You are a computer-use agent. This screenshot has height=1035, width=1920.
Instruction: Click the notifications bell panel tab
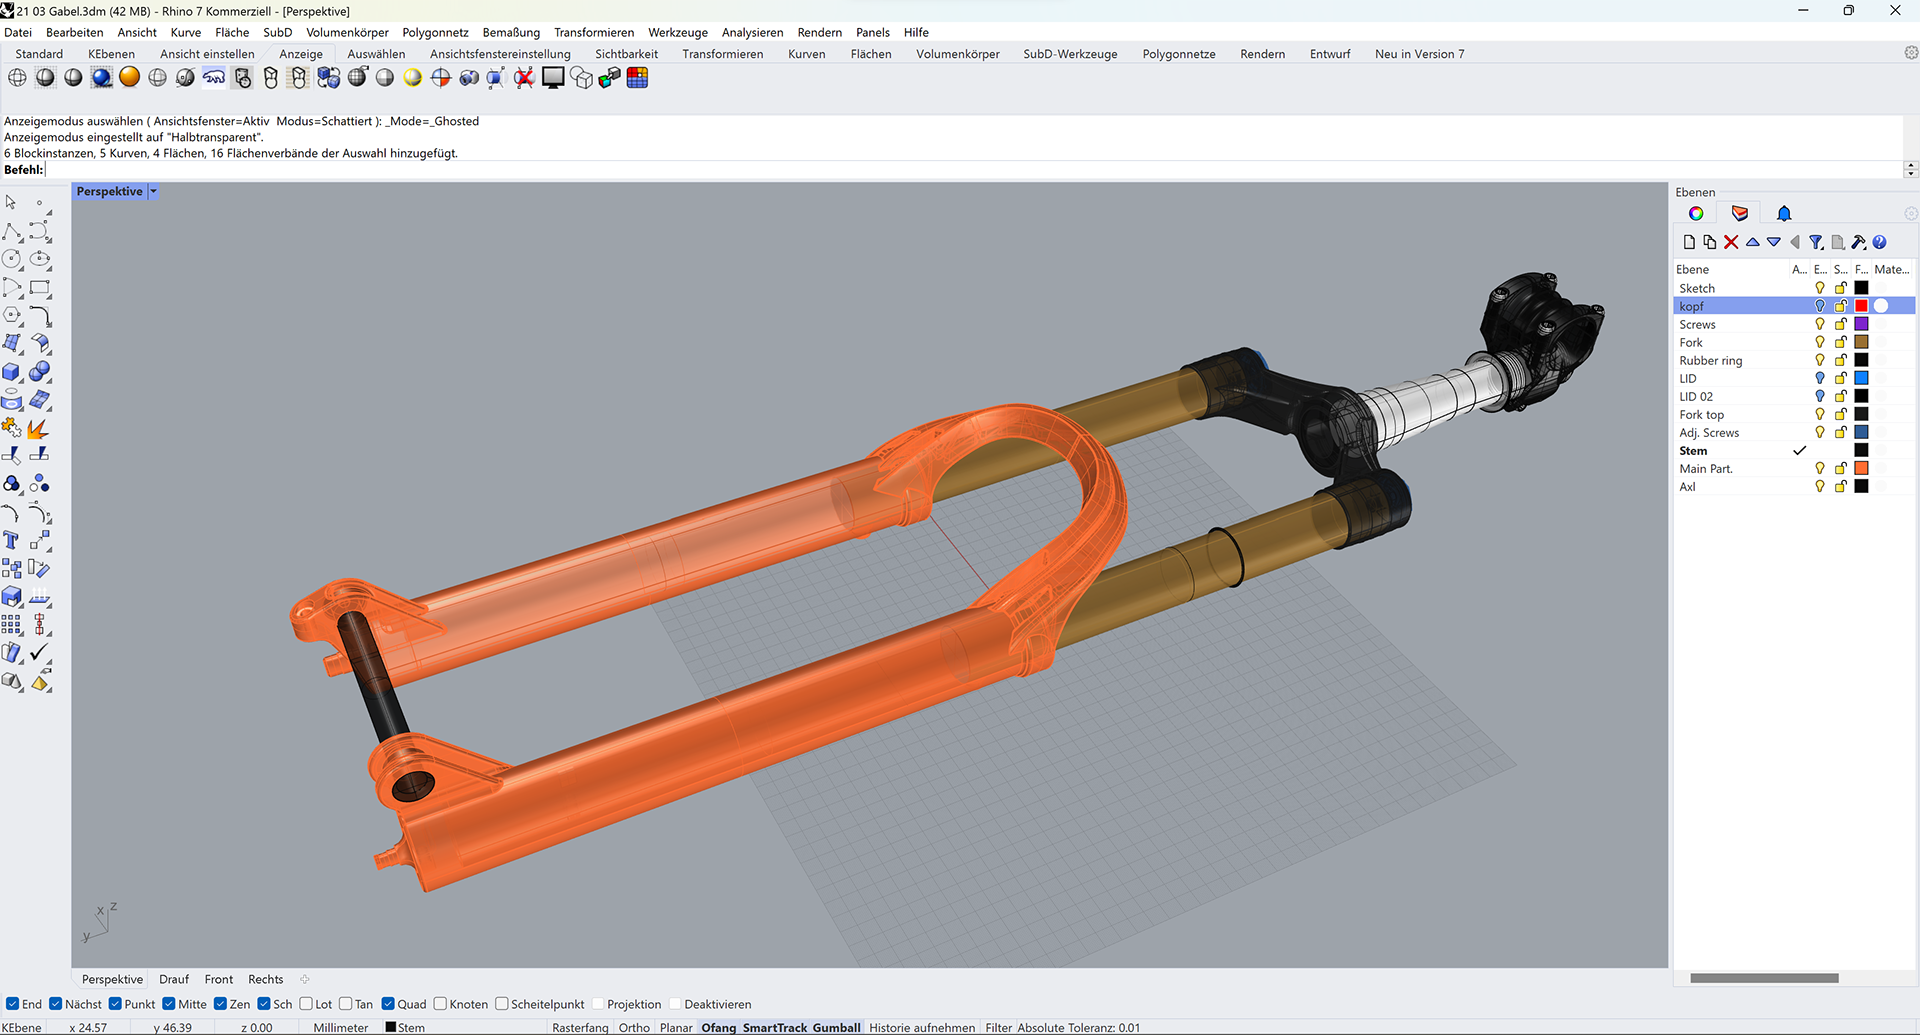[x=1784, y=213]
